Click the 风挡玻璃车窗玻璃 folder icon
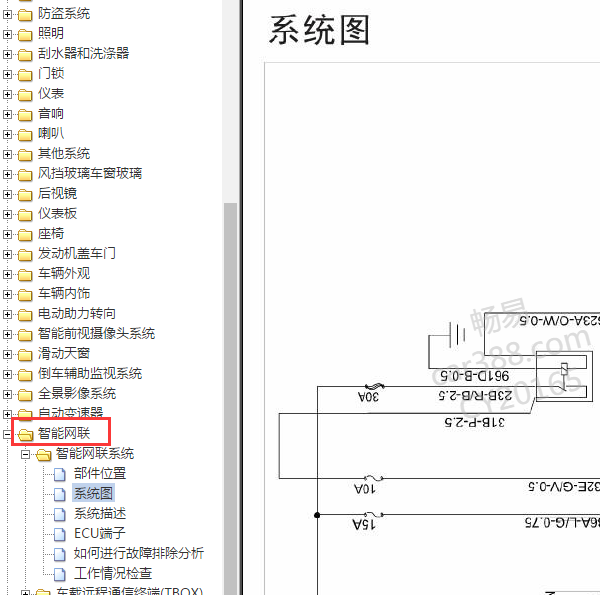This screenshot has height=595, width=600. (x=25, y=174)
